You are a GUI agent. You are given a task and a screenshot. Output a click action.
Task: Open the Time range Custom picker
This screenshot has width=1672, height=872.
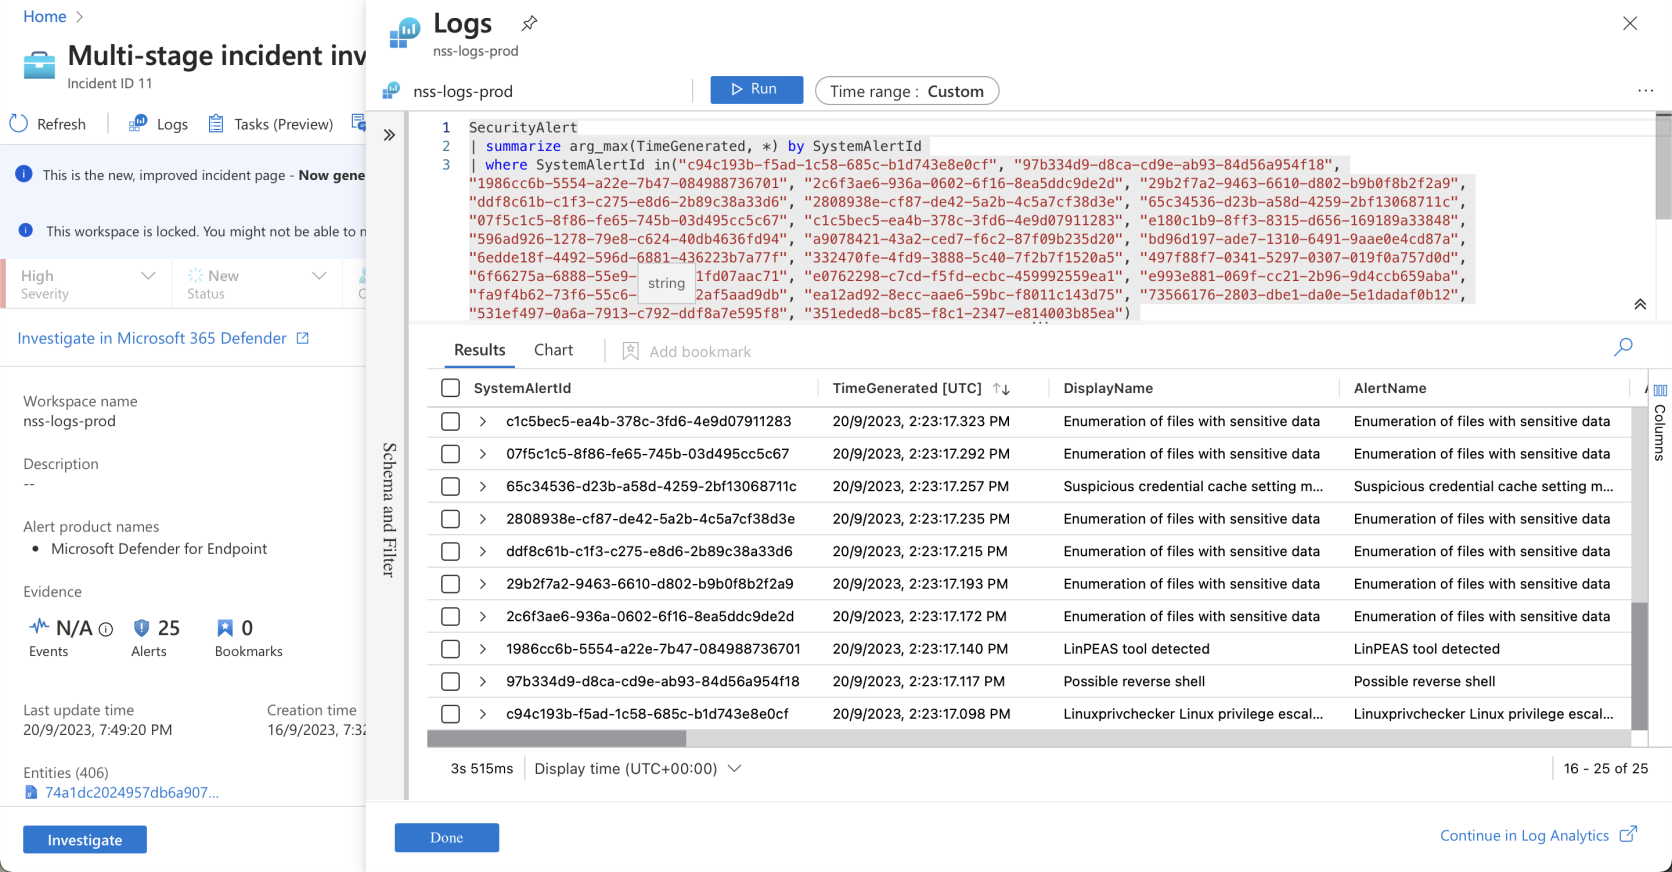click(907, 91)
